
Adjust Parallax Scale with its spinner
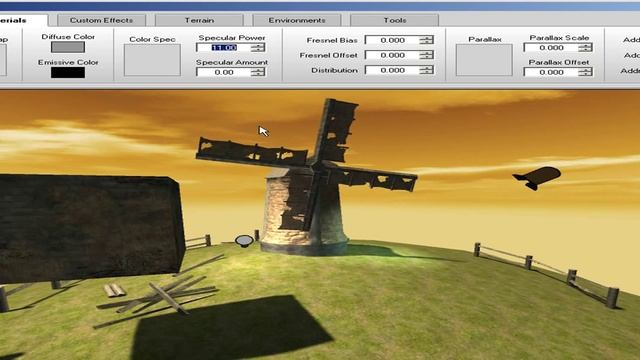click(x=585, y=47)
